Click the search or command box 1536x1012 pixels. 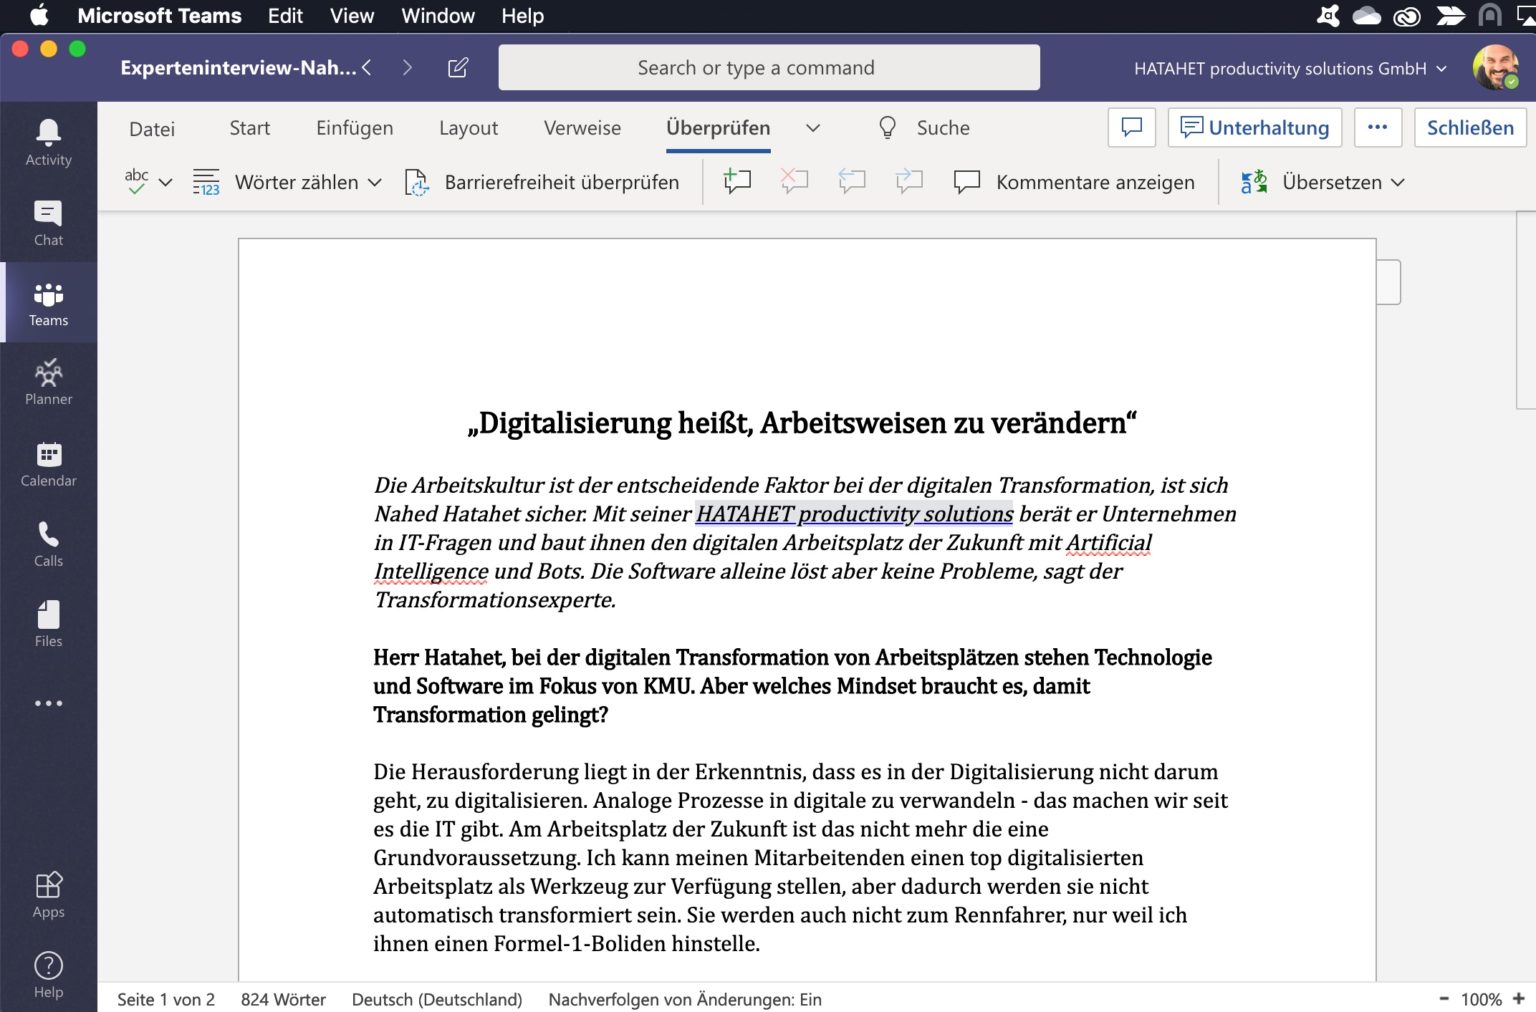click(x=769, y=67)
